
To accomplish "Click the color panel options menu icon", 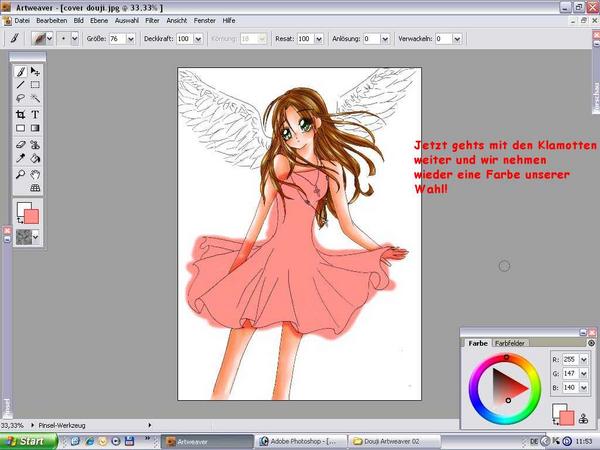I will pos(591,343).
